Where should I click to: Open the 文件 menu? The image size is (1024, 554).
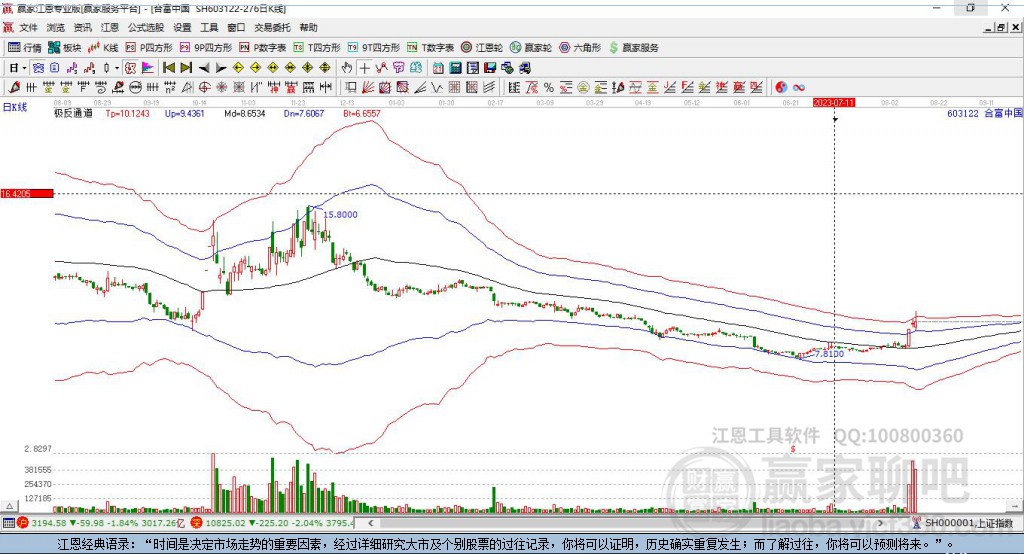coord(28,27)
